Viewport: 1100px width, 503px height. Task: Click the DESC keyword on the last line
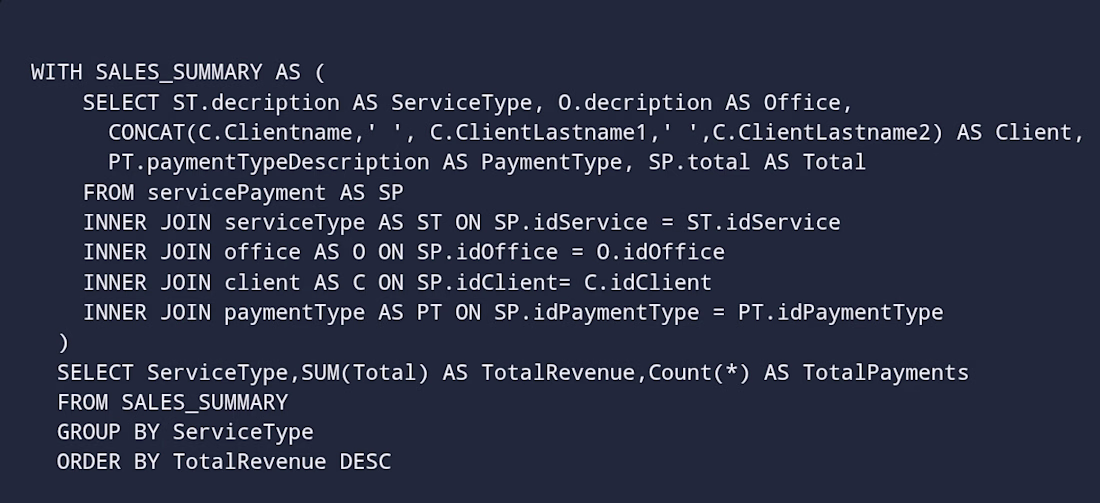point(365,462)
